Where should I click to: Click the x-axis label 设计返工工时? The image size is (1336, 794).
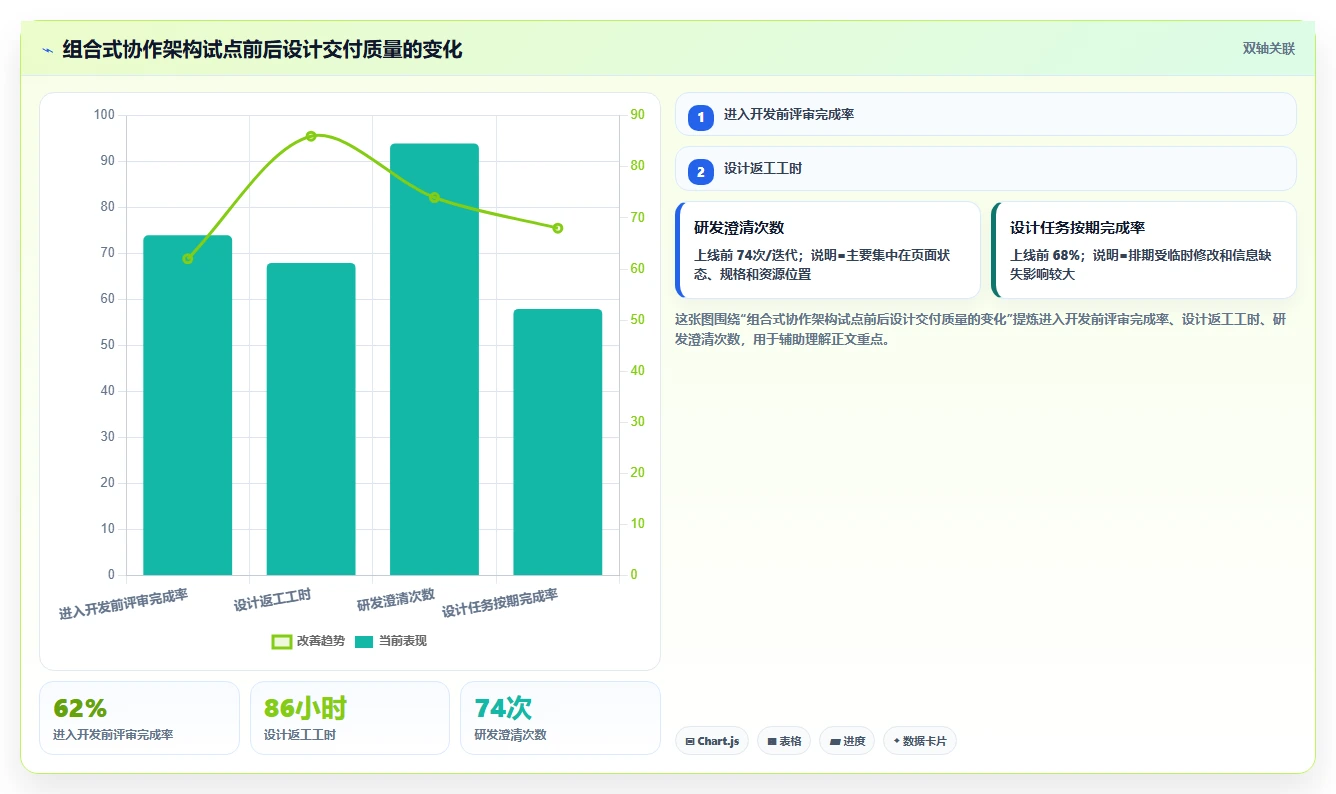[272, 600]
